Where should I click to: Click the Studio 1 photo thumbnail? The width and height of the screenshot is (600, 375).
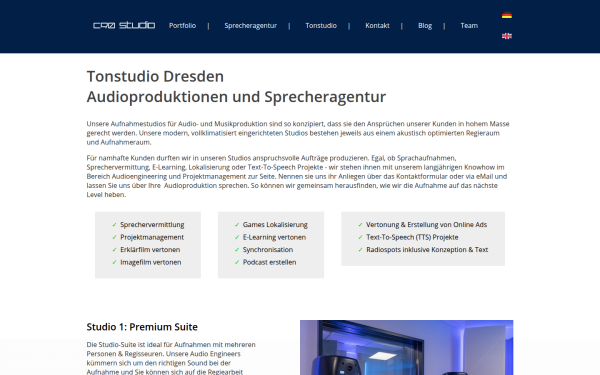pyautogui.click(x=406, y=347)
